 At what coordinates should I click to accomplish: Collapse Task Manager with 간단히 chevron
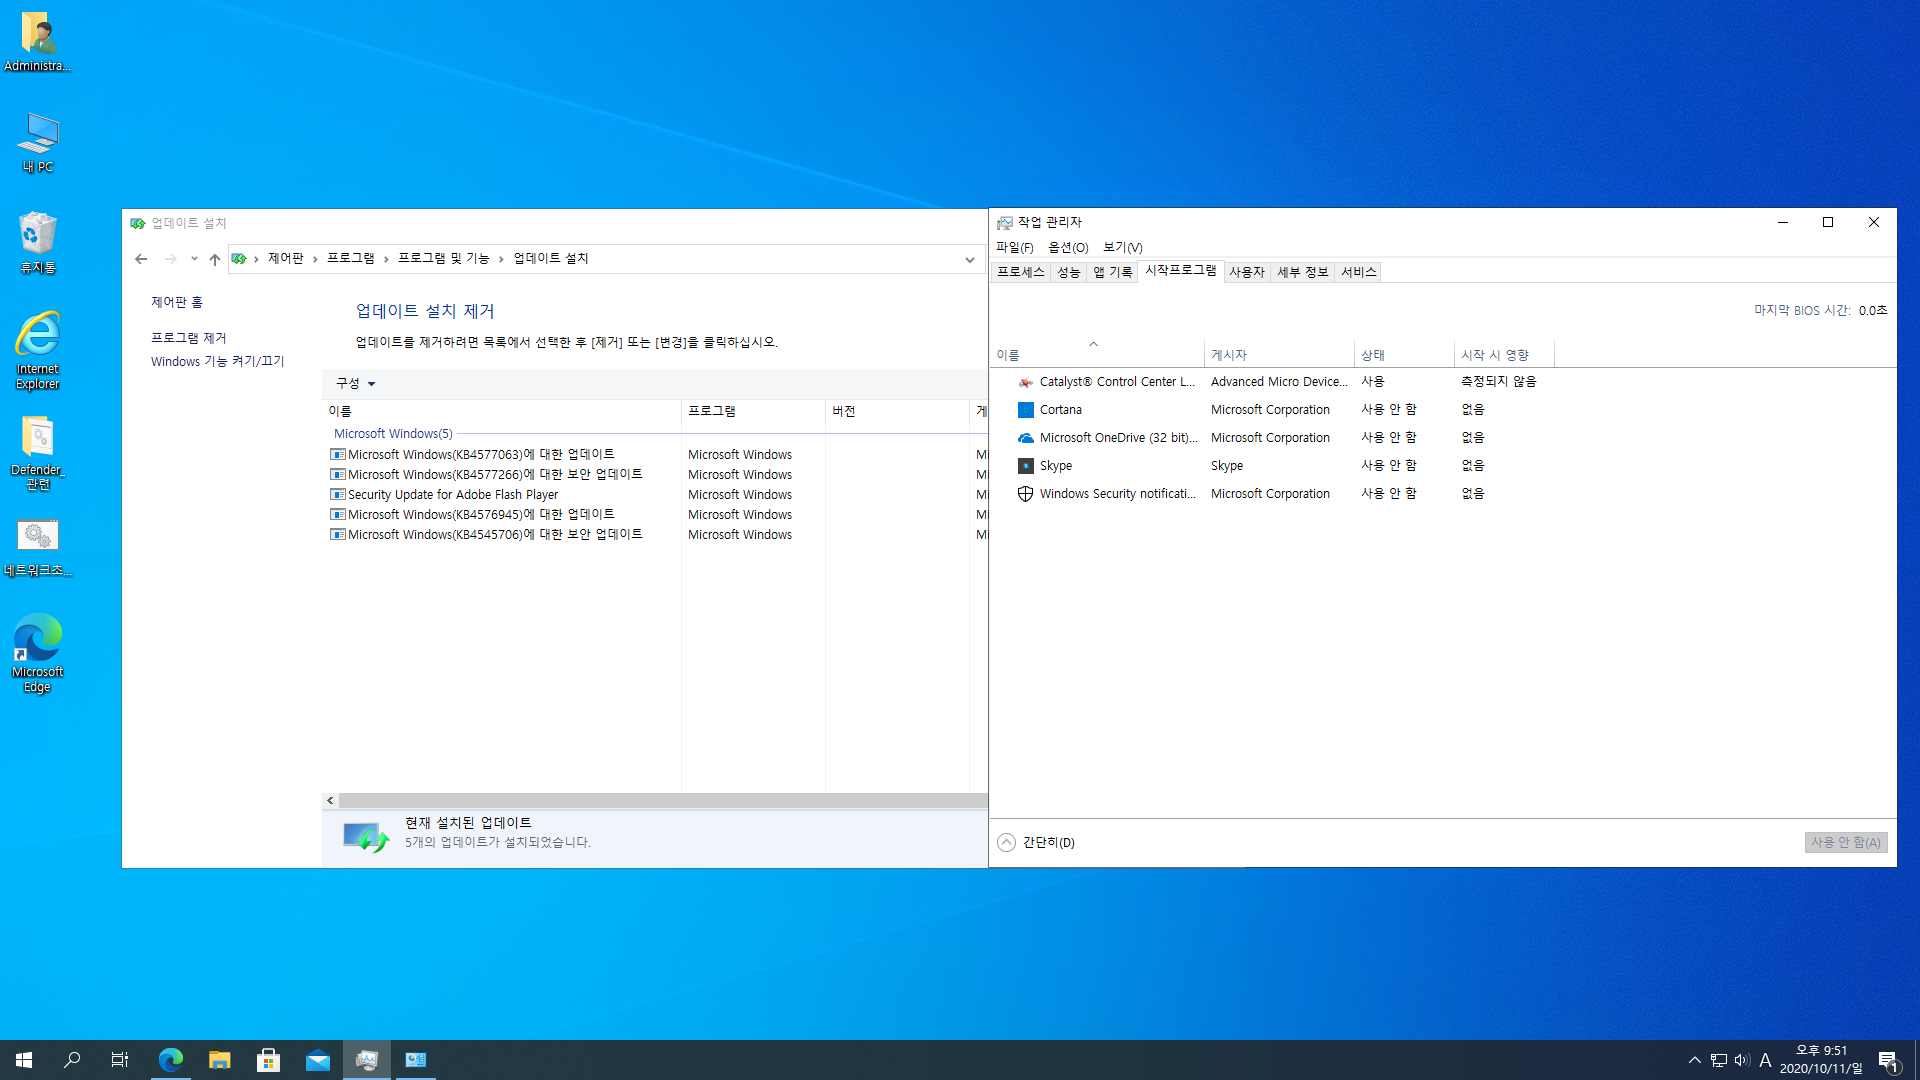coord(1006,843)
